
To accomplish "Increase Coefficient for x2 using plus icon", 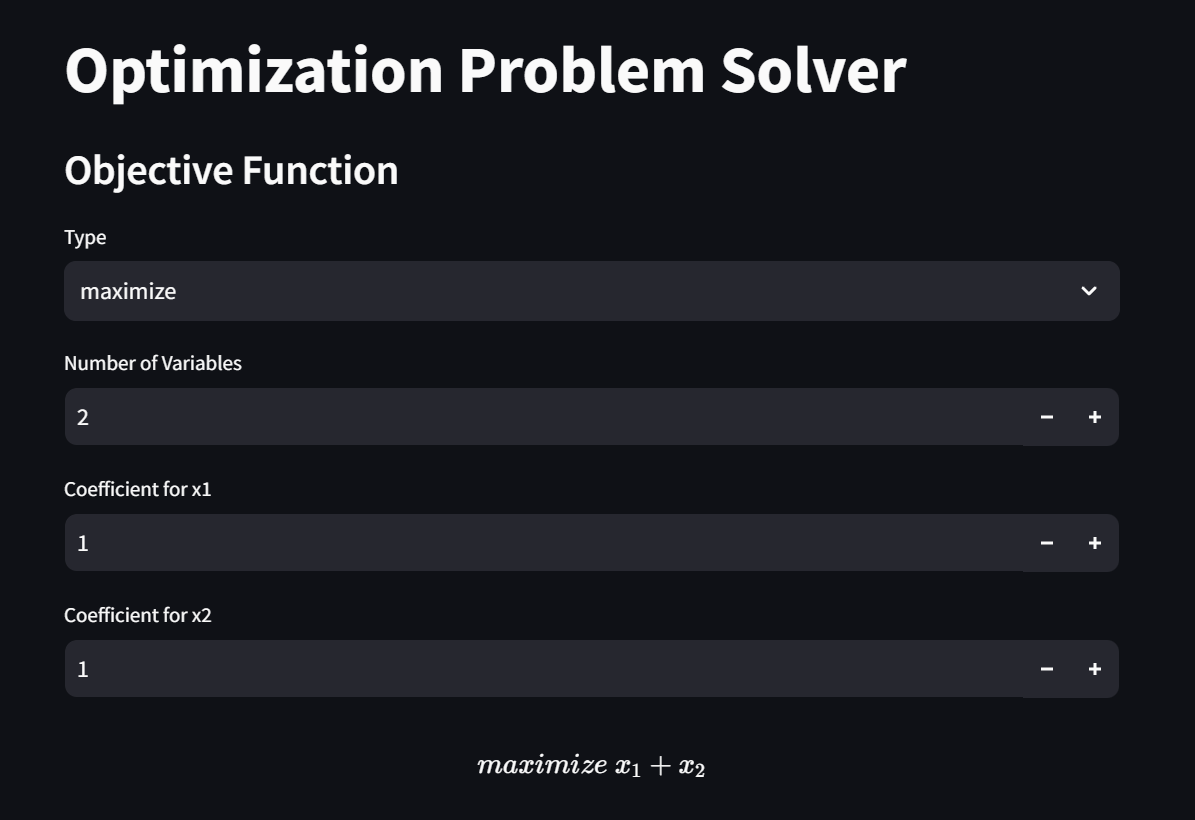I will (x=1094, y=668).
